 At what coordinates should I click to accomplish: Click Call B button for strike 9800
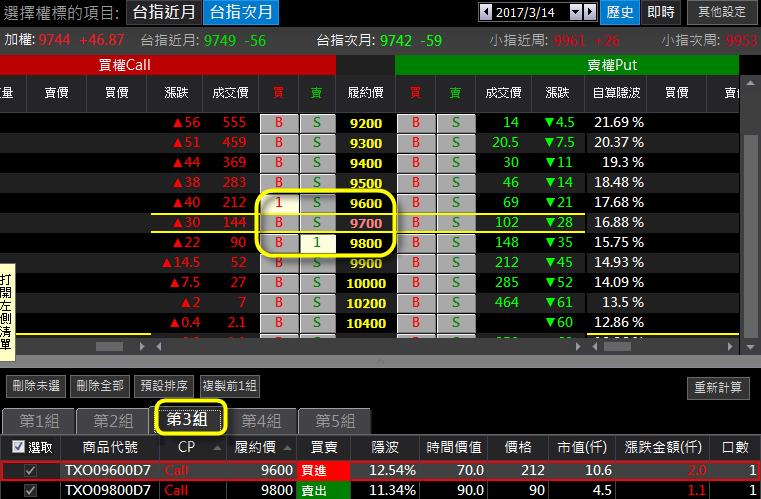(x=279, y=243)
